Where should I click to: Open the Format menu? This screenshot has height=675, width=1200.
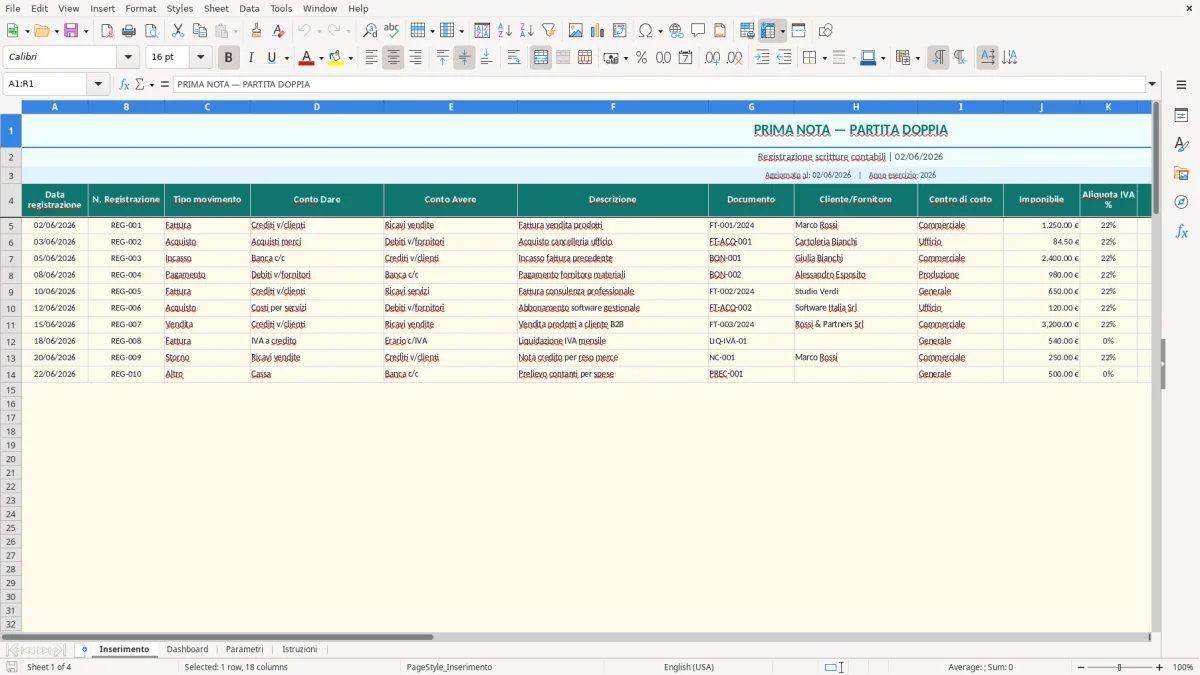141,8
